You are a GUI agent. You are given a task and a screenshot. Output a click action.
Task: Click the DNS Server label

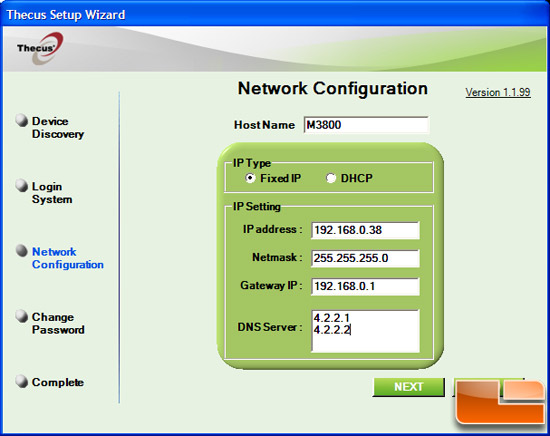click(x=270, y=327)
